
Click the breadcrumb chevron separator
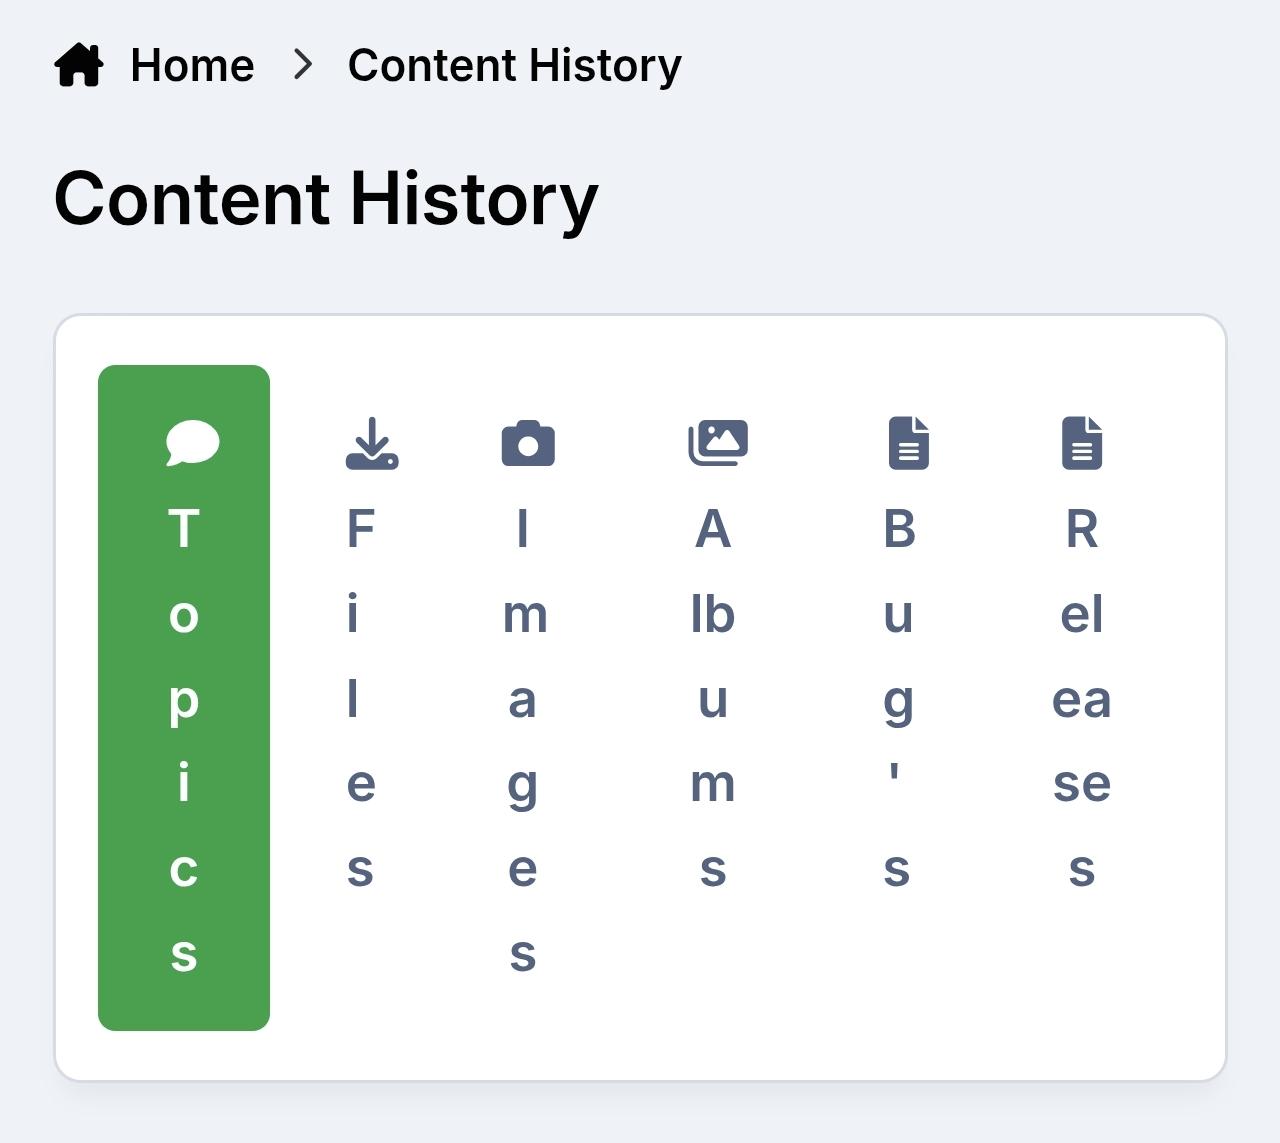(302, 66)
